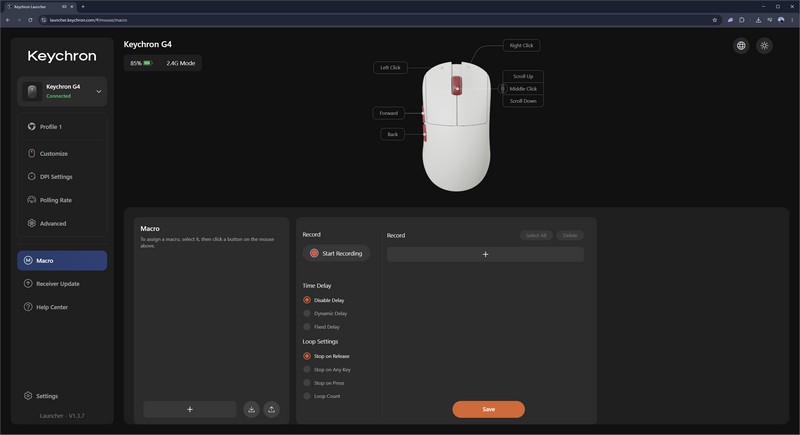This screenshot has width=800, height=435.
Task: Click the Right Click button label
Action: click(521, 45)
